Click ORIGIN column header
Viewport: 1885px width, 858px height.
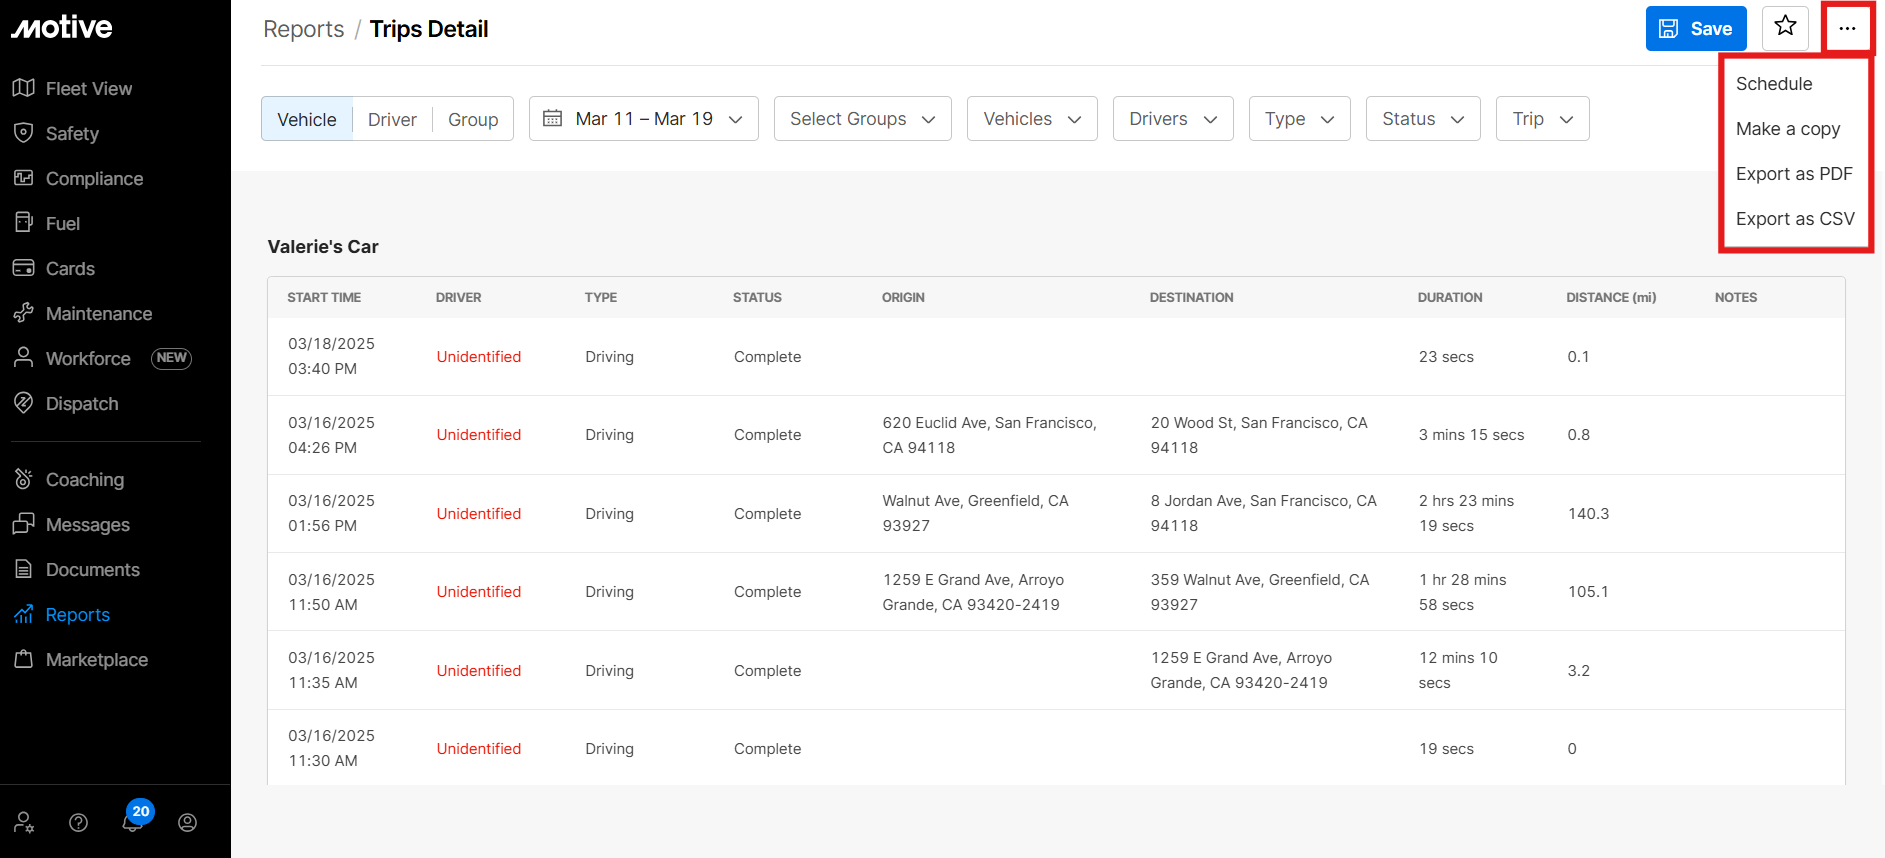(x=903, y=297)
